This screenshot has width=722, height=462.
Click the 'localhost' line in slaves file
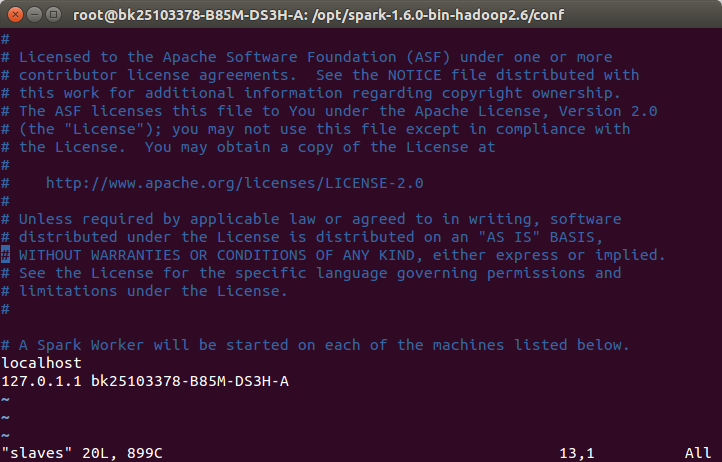pyautogui.click(x=41, y=363)
